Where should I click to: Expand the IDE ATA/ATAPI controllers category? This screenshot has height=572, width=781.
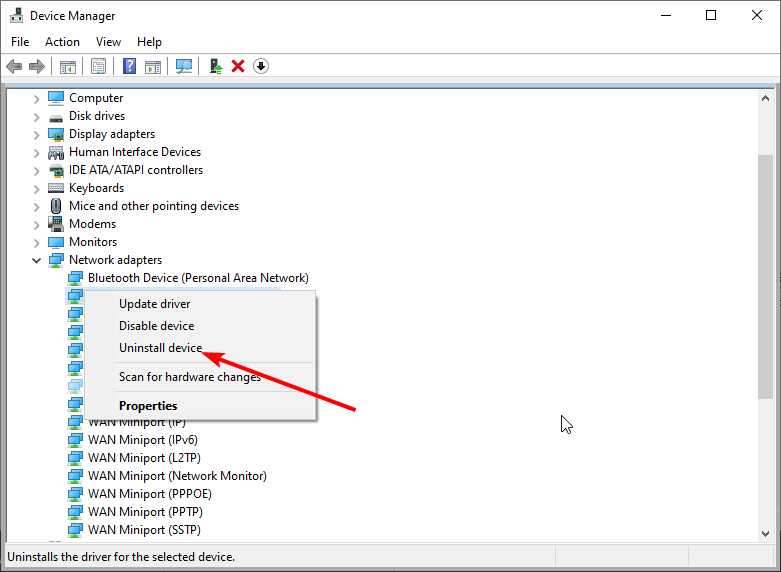(x=36, y=170)
